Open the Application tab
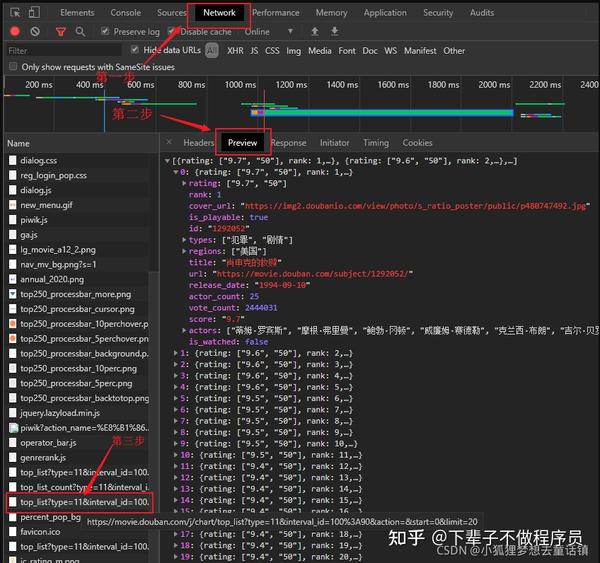 (385, 13)
